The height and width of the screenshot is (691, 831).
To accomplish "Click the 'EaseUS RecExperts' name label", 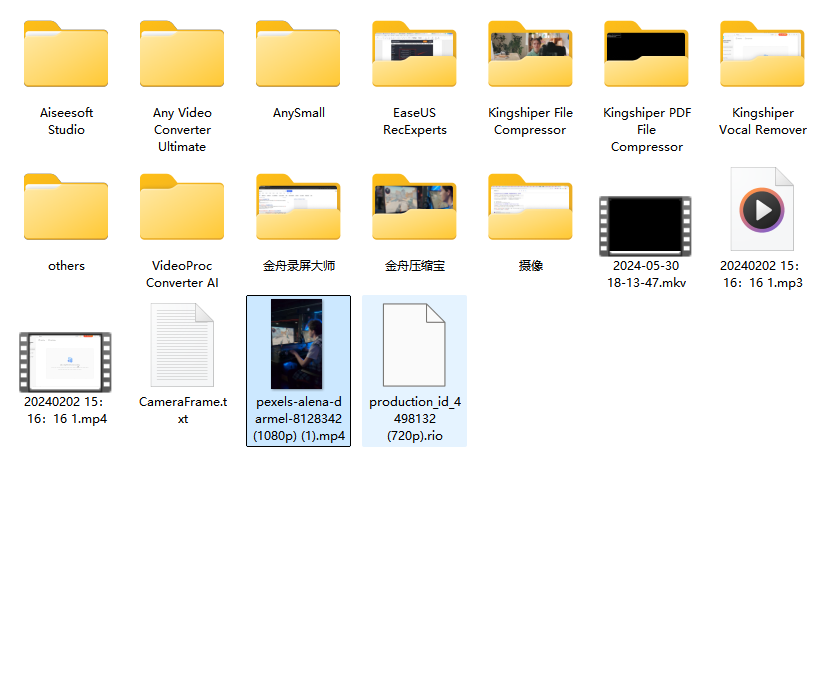I will coord(414,121).
